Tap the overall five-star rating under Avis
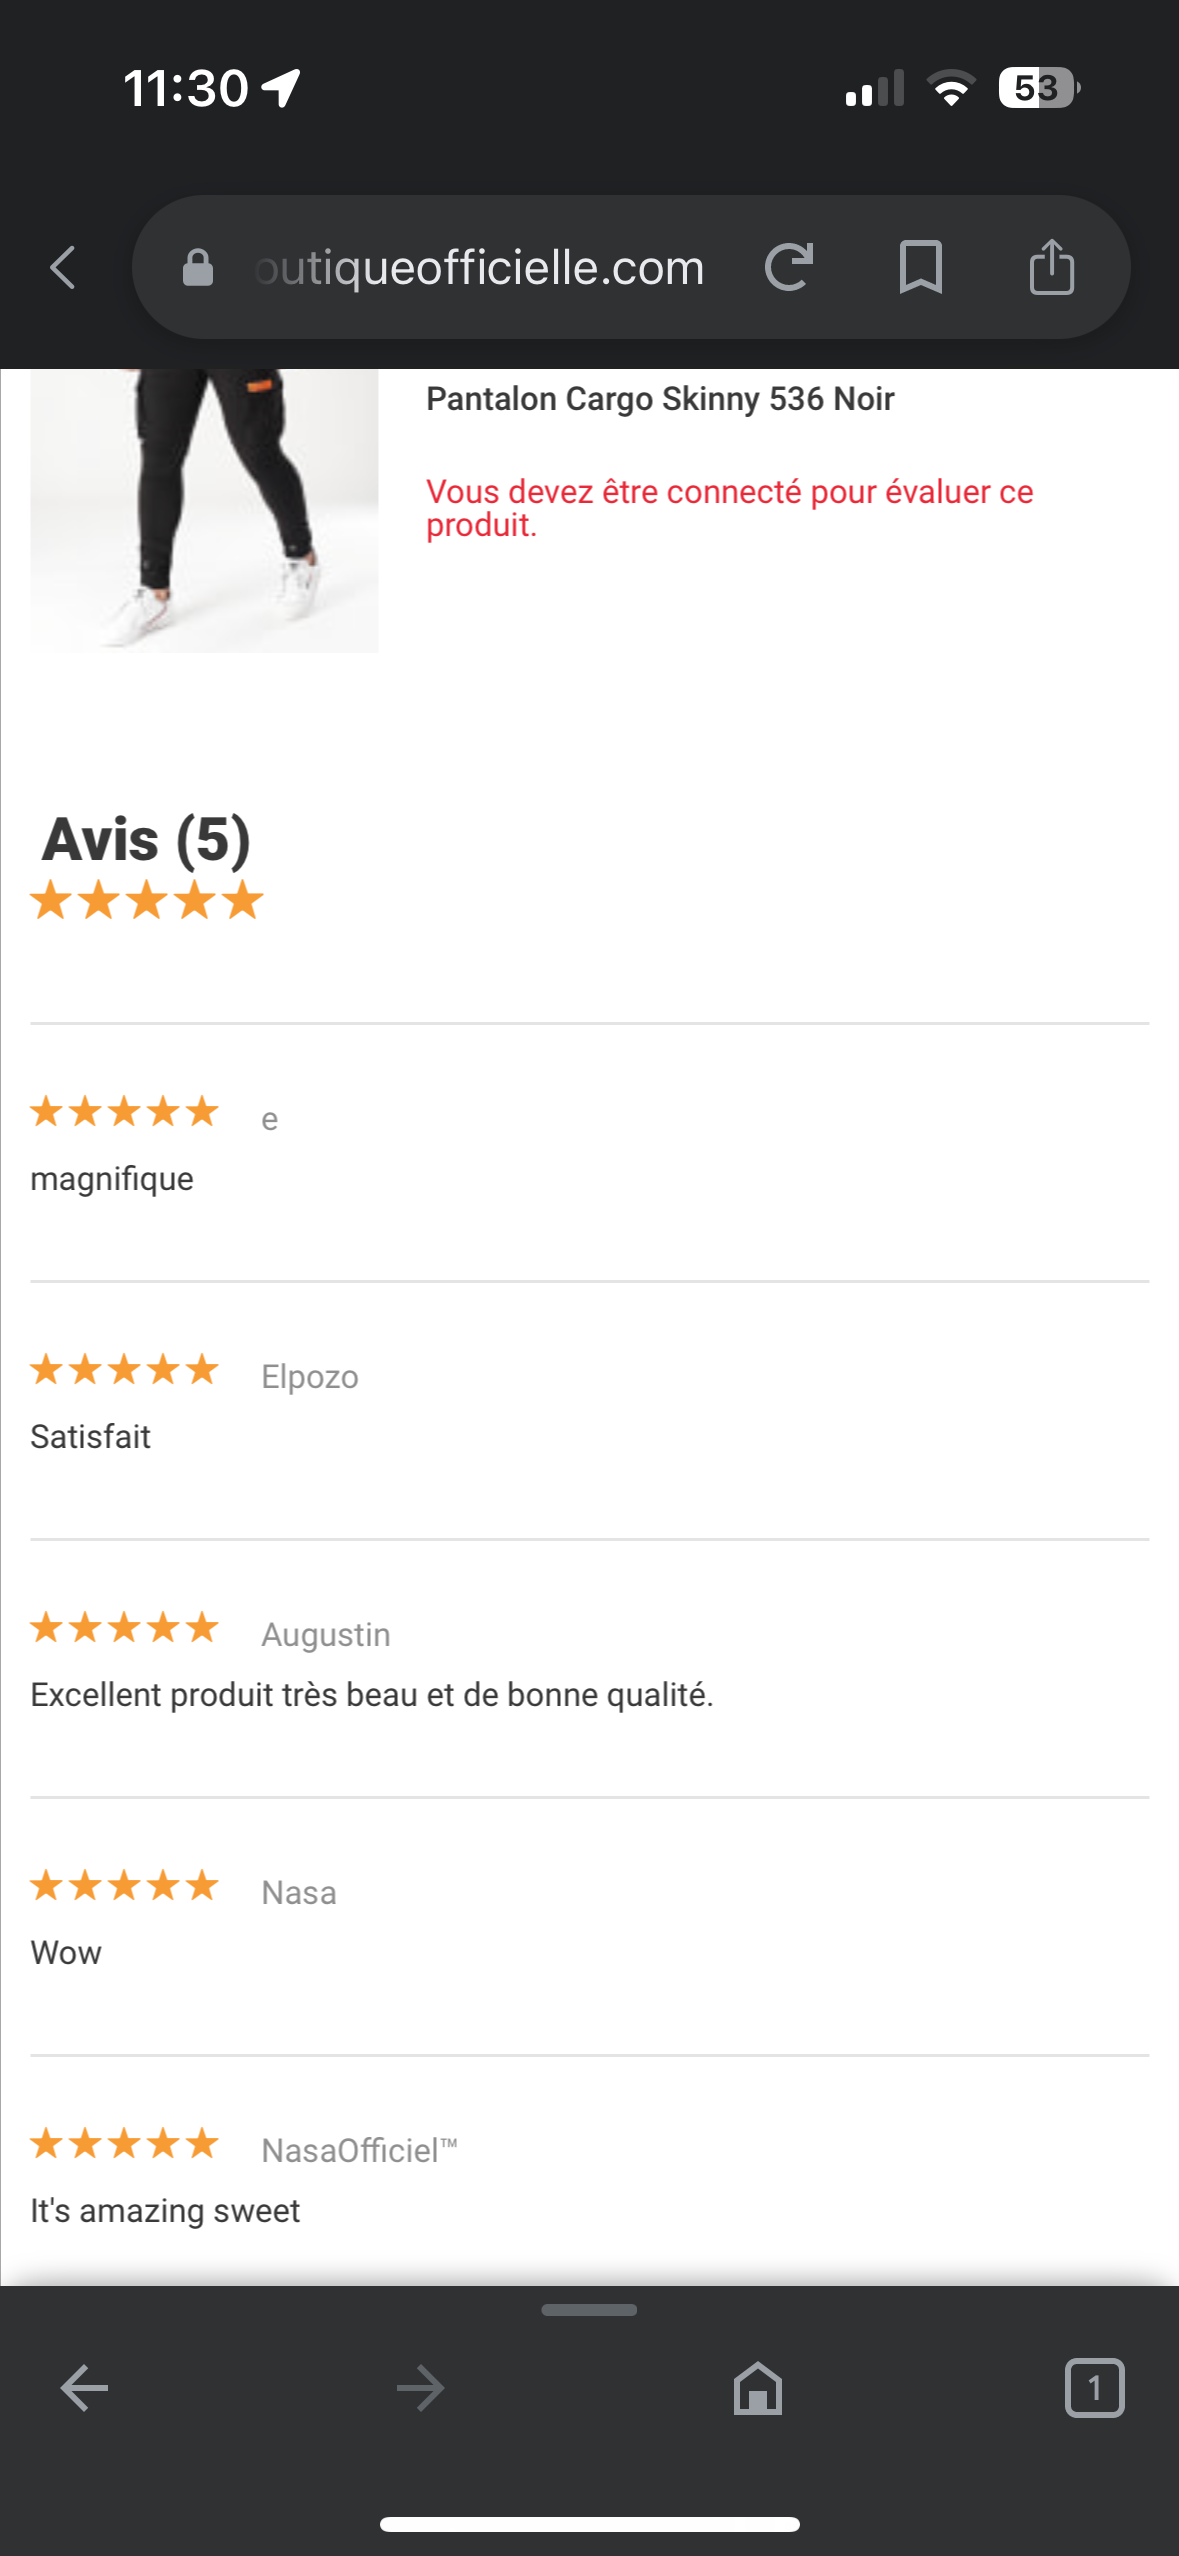This screenshot has width=1179, height=2556. tap(147, 900)
